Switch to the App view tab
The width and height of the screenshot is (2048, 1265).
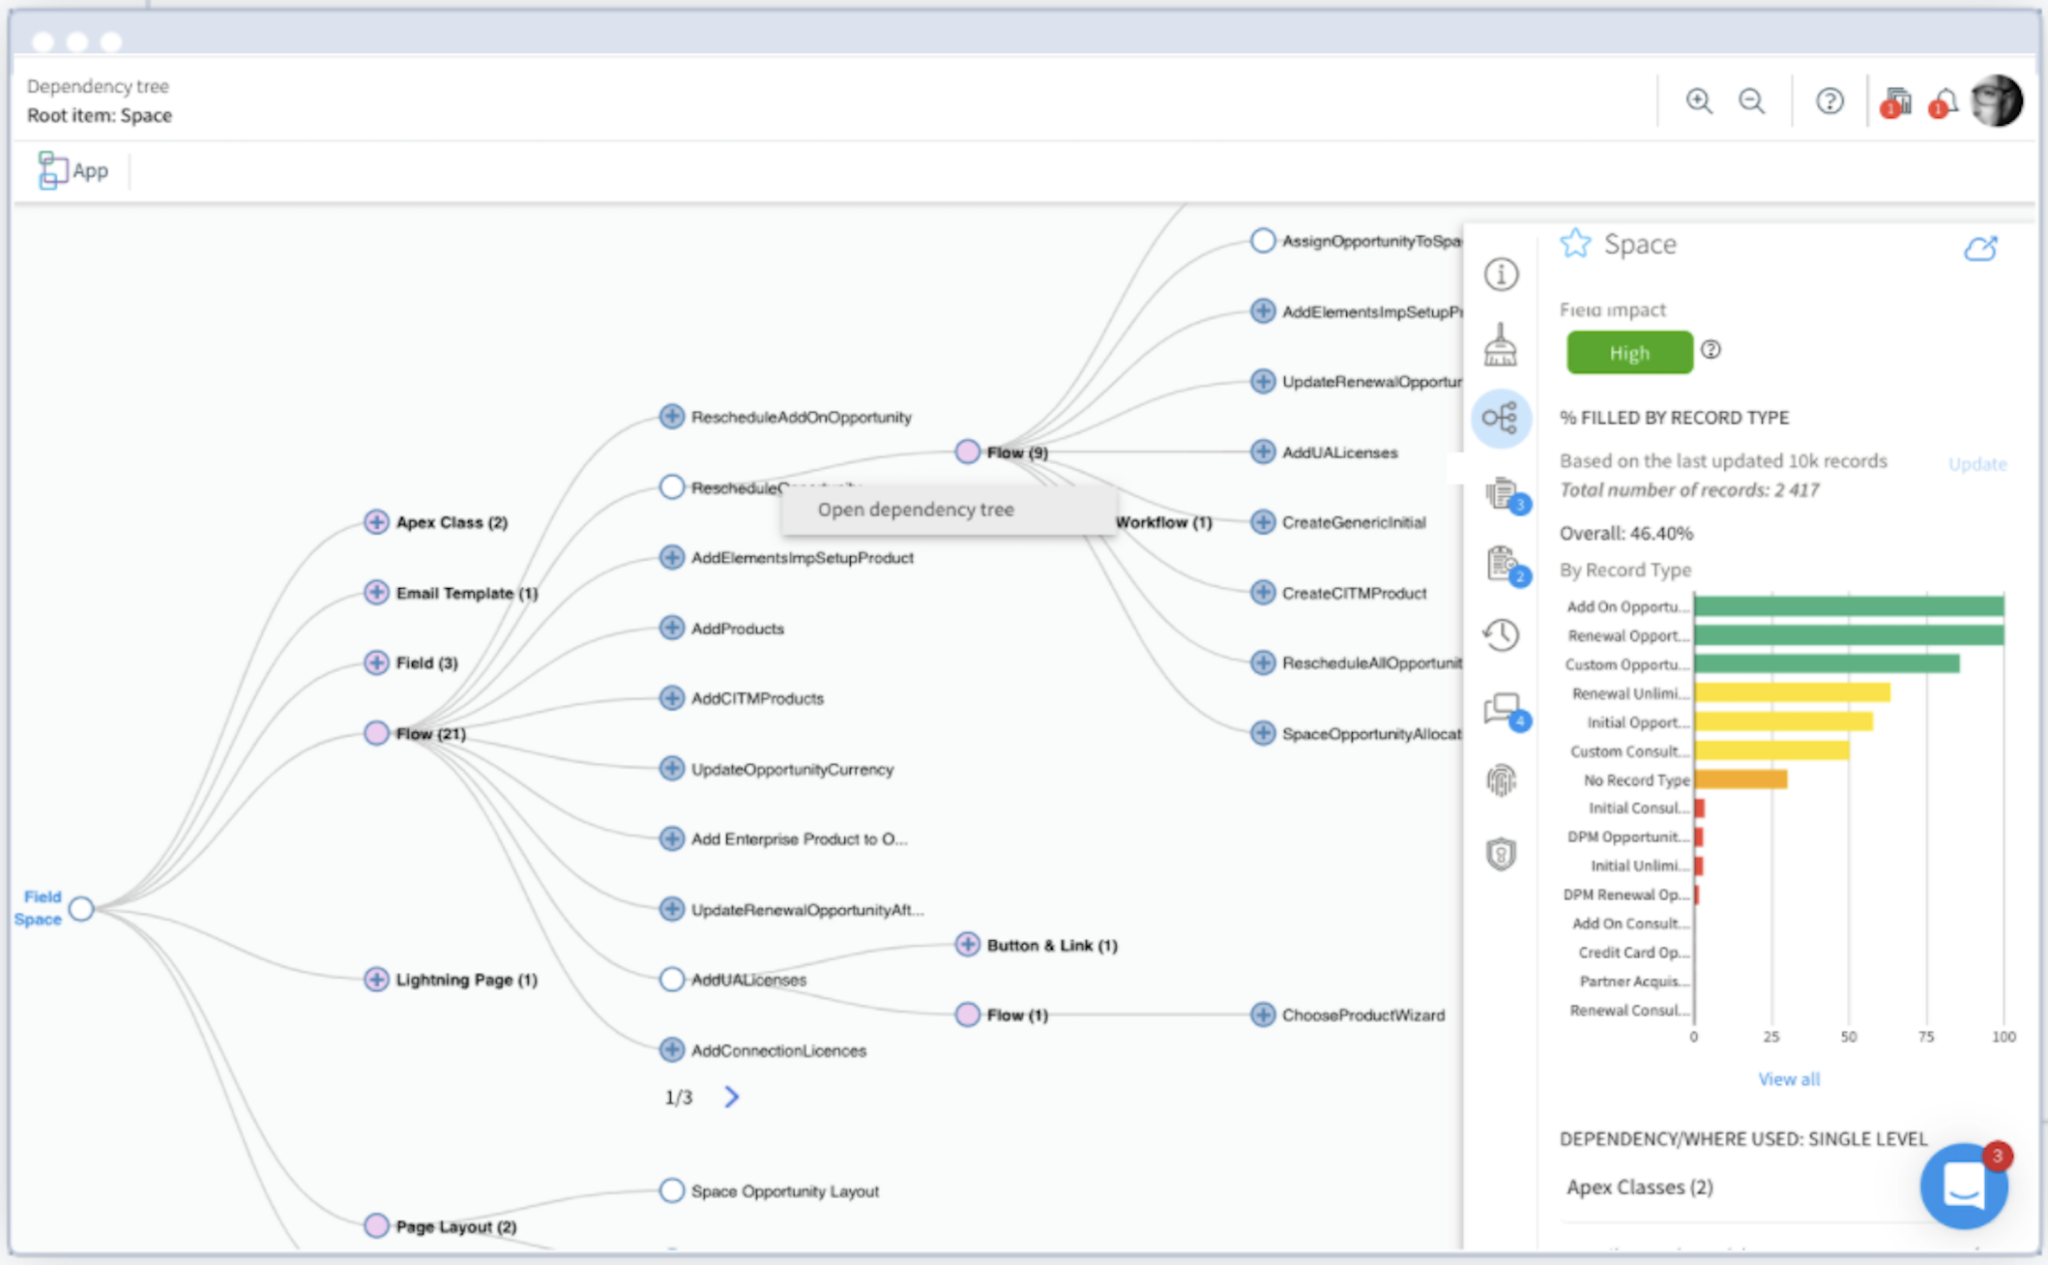click(72, 169)
